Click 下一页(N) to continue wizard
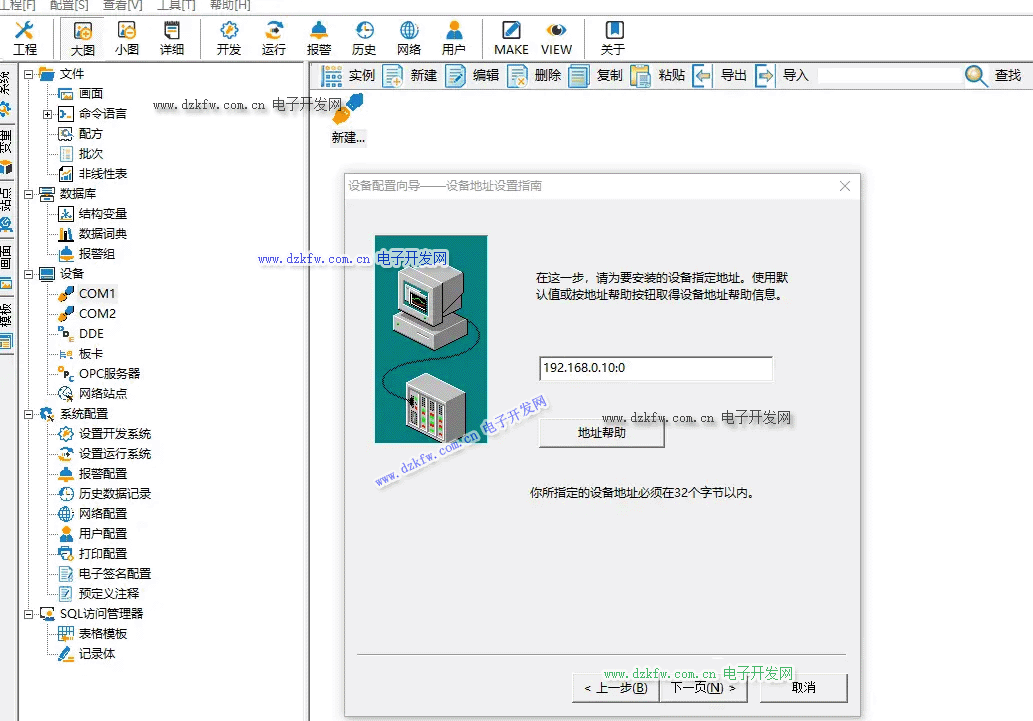This screenshot has height=721, width=1033. [x=703, y=687]
